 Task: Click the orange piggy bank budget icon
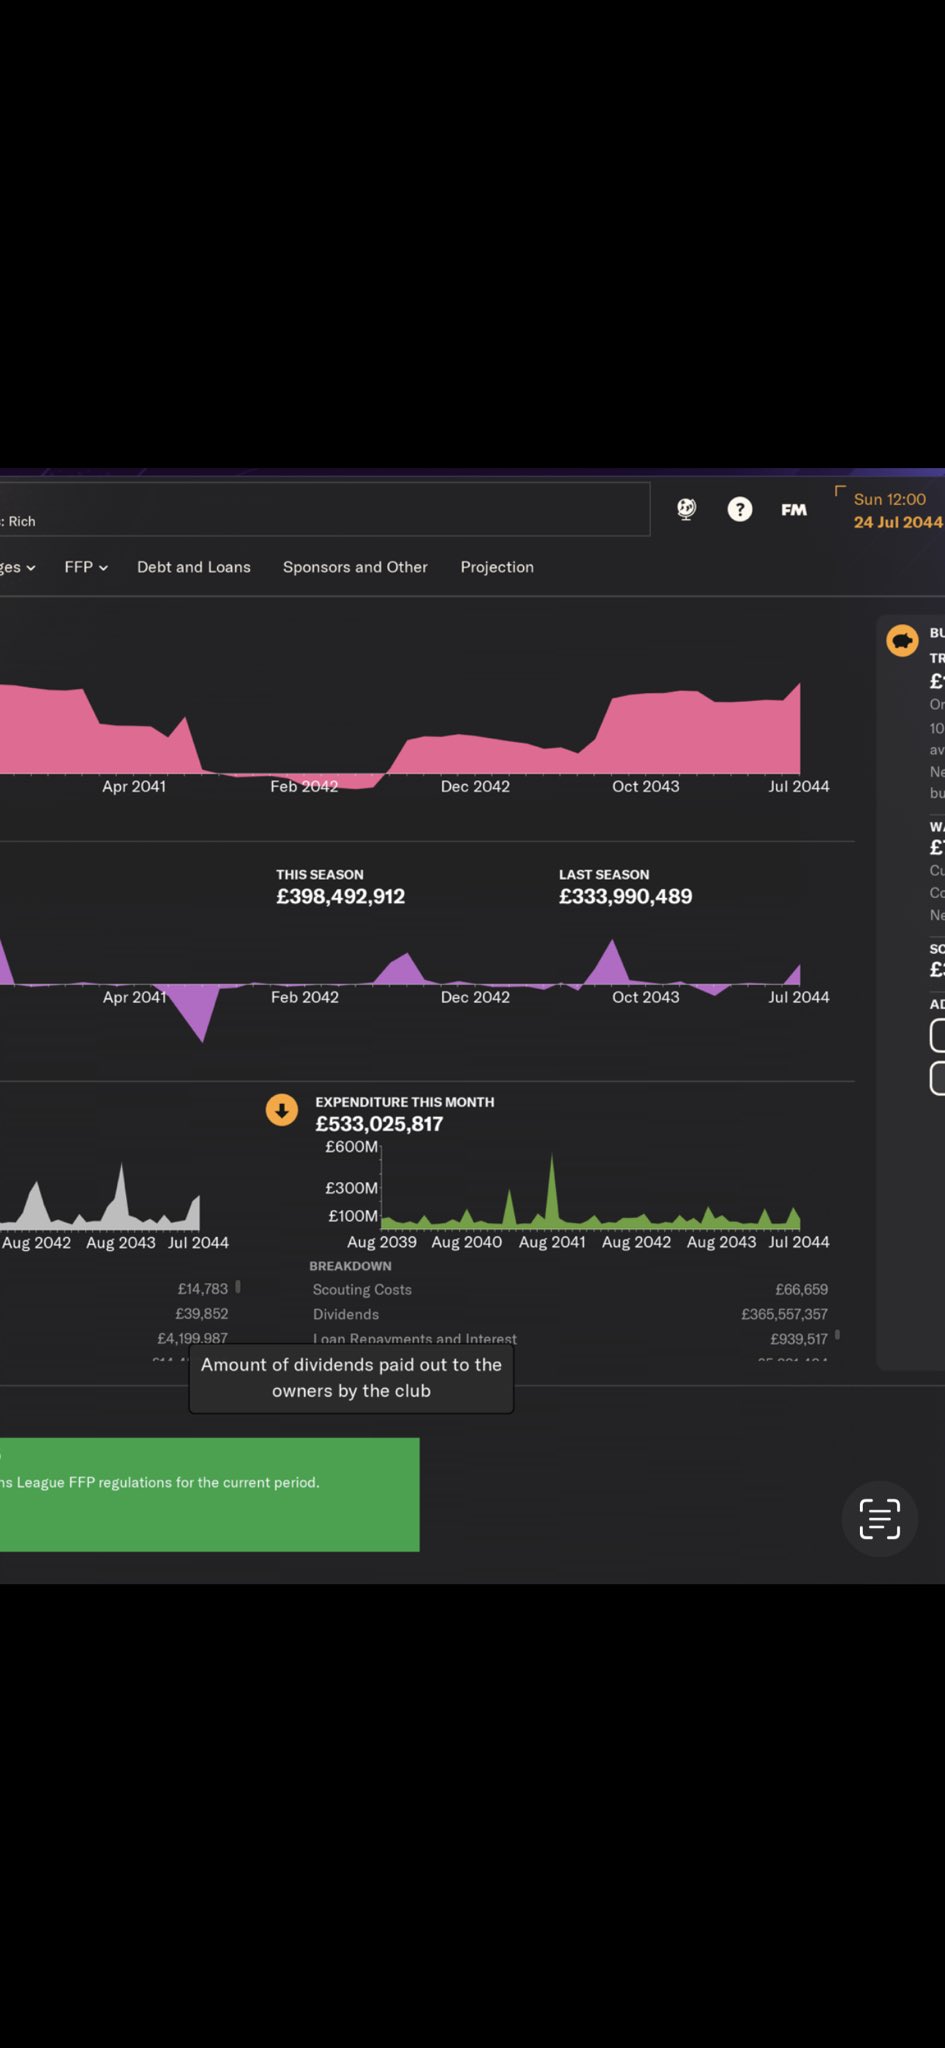coord(902,640)
